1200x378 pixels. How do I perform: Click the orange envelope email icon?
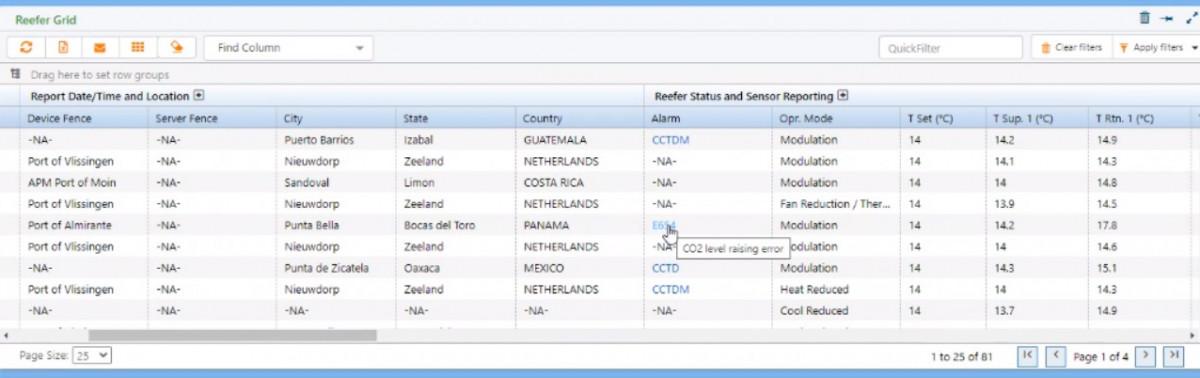coord(100,47)
